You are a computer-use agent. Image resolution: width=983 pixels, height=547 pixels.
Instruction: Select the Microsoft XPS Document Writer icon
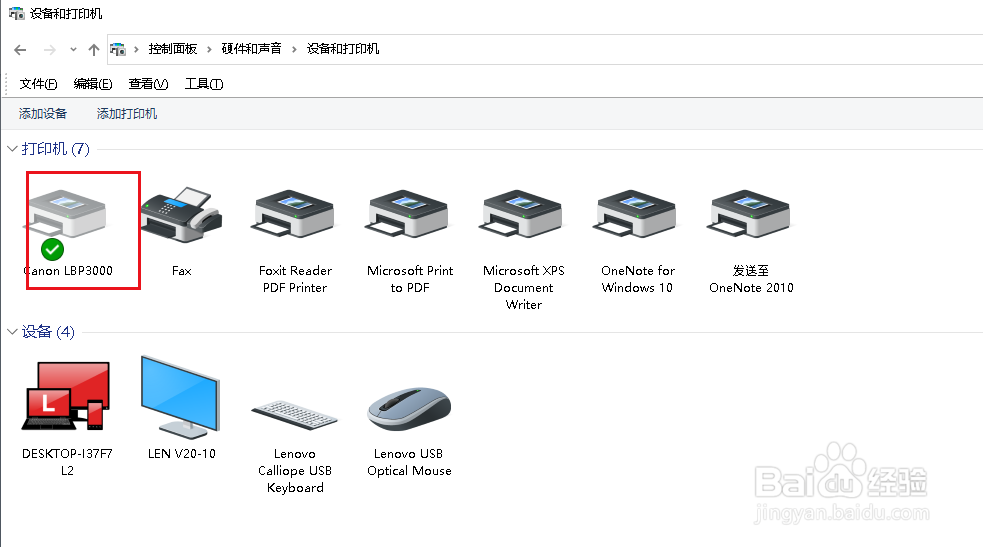click(x=523, y=214)
